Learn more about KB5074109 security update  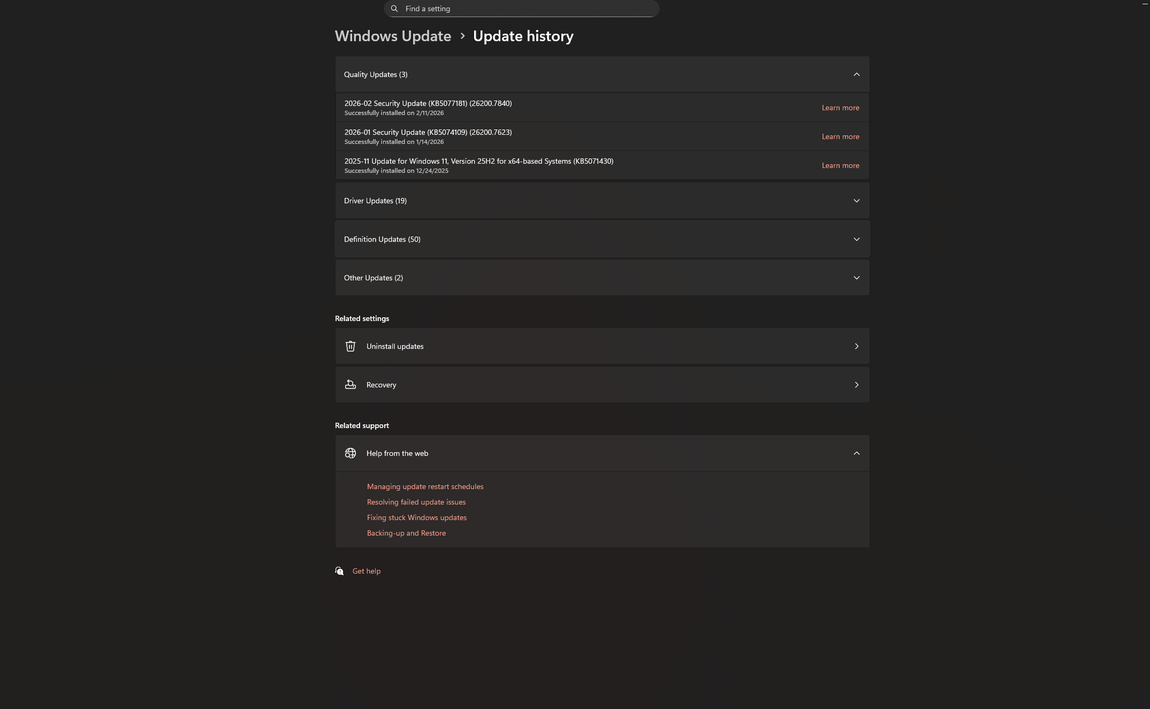pyautogui.click(x=840, y=137)
